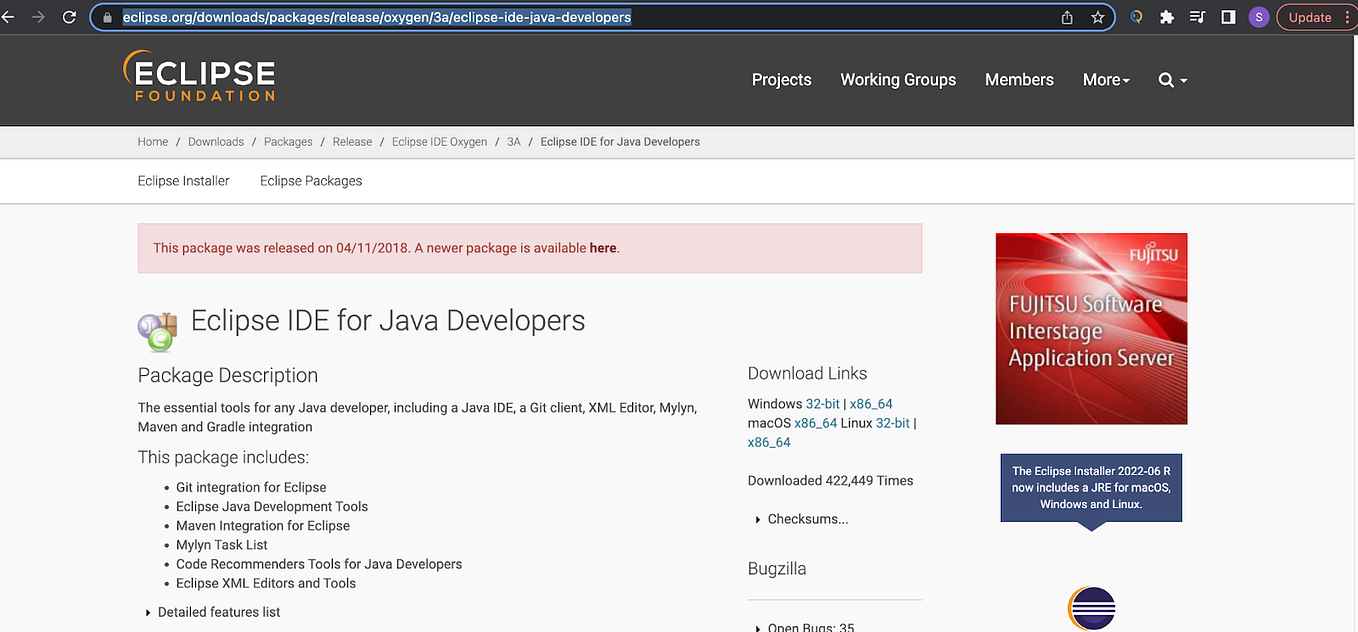Reload the current page
Image resolution: width=1358 pixels, height=632 pixels.
(68, 16)
